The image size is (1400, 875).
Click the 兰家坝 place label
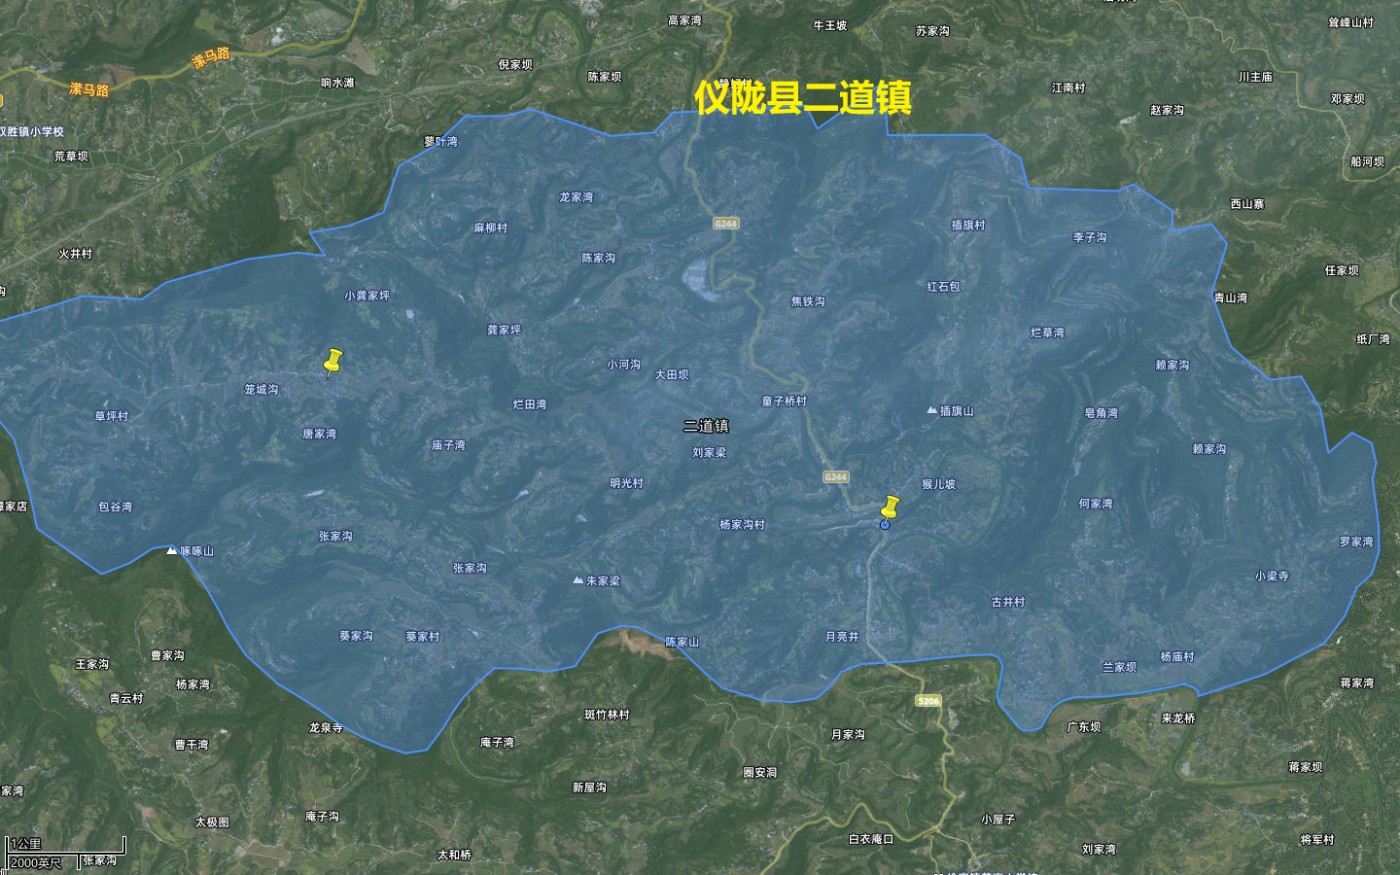(1119, 666)
